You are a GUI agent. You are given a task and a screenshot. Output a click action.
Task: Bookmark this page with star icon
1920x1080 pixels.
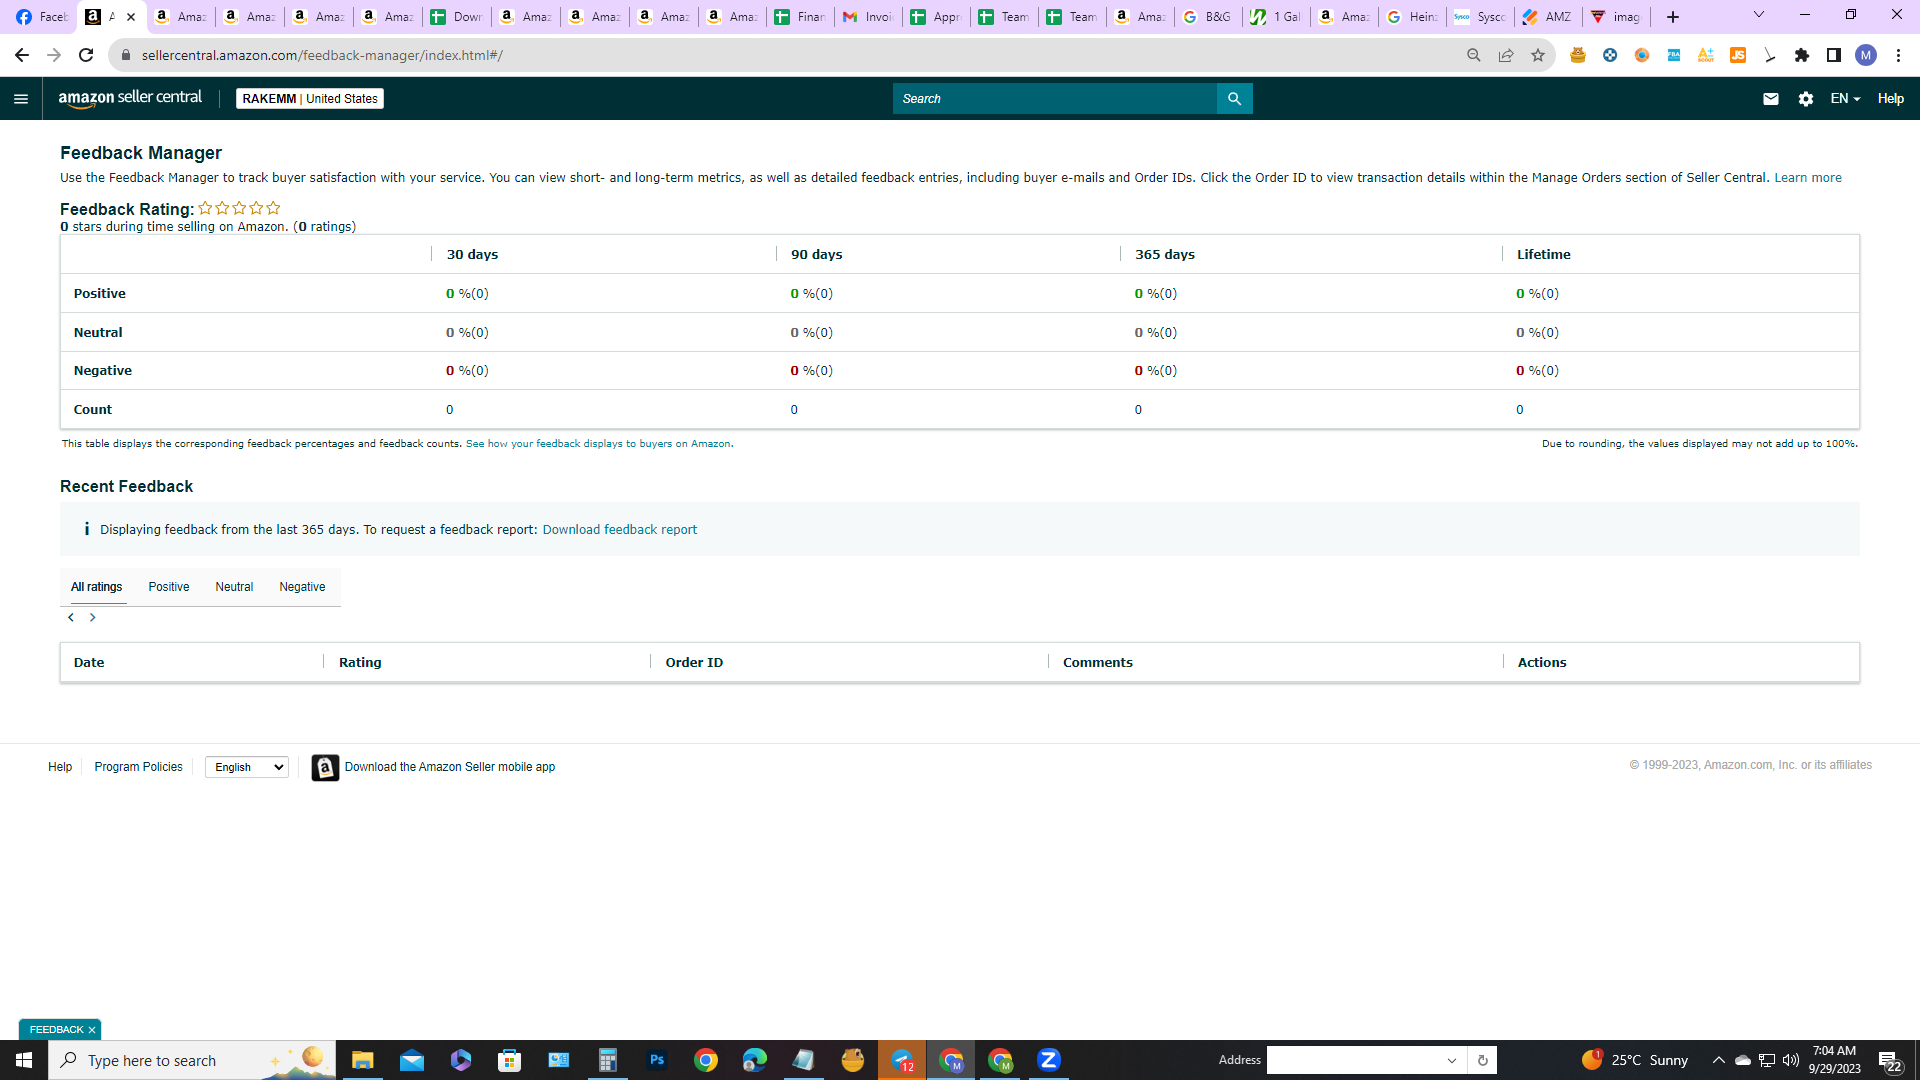tap(1537, 55)
